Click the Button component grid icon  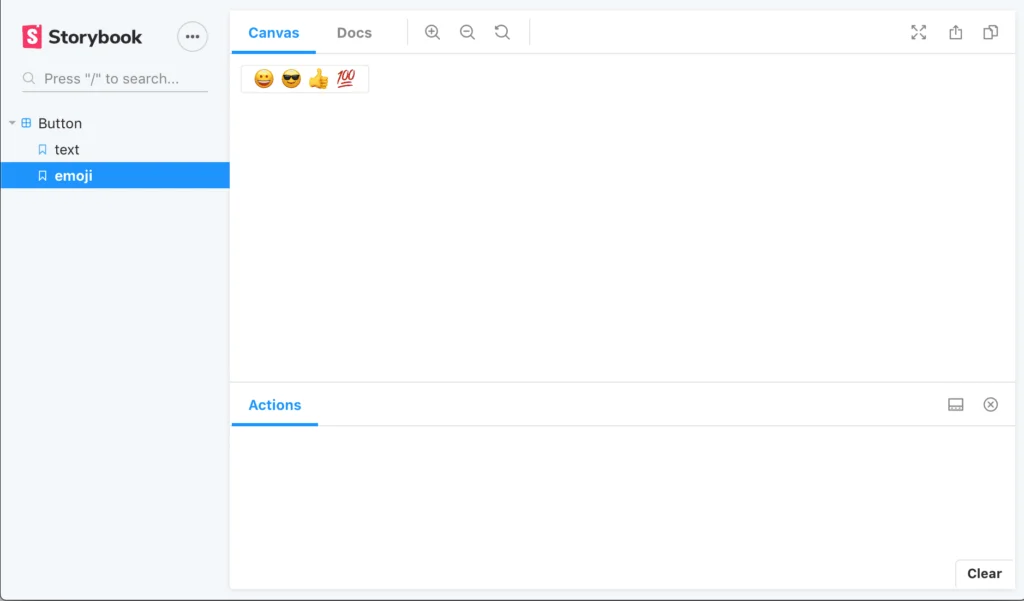[x=26, y=123]
